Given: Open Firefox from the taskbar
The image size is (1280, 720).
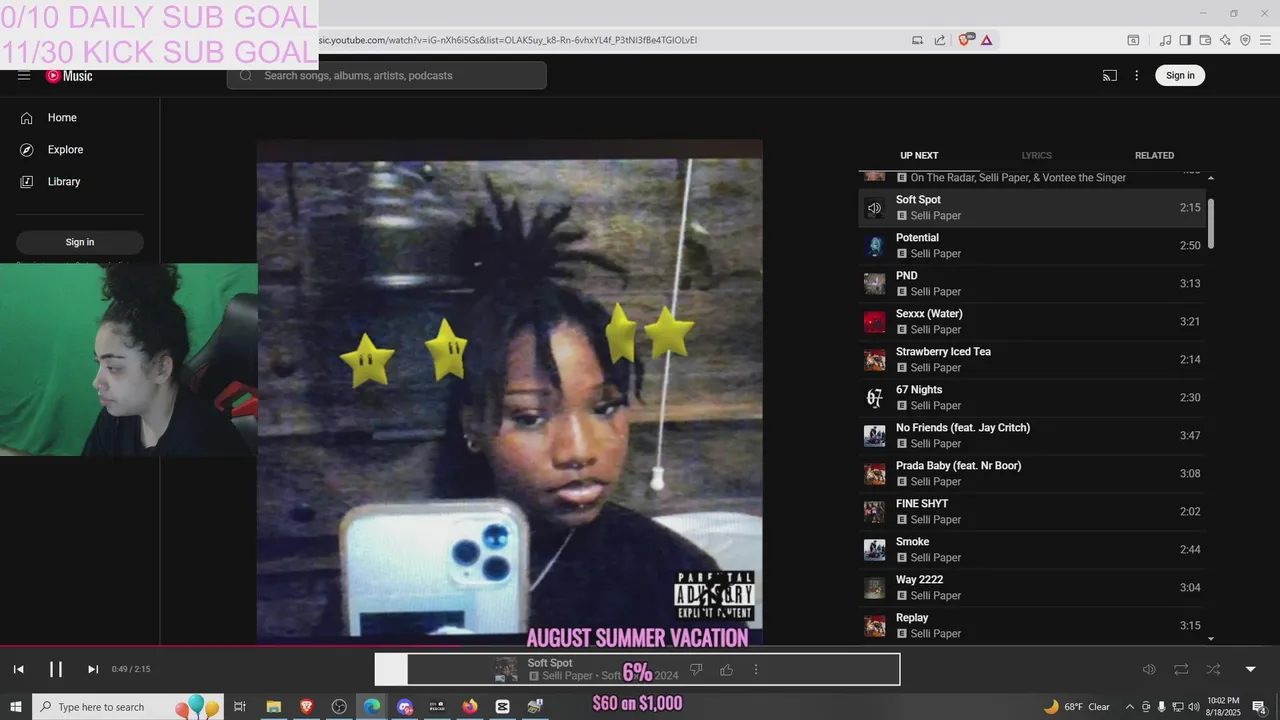Looking at the screenshot, I should click(470, 707).
